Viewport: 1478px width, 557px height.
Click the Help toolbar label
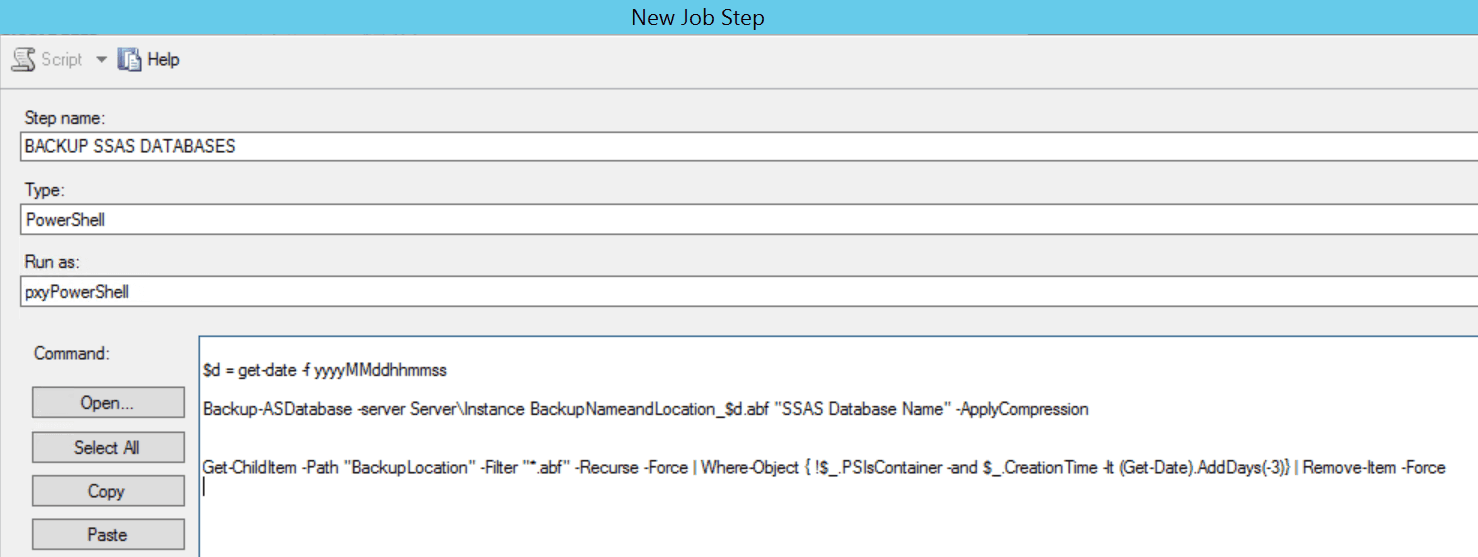point(163,60)
